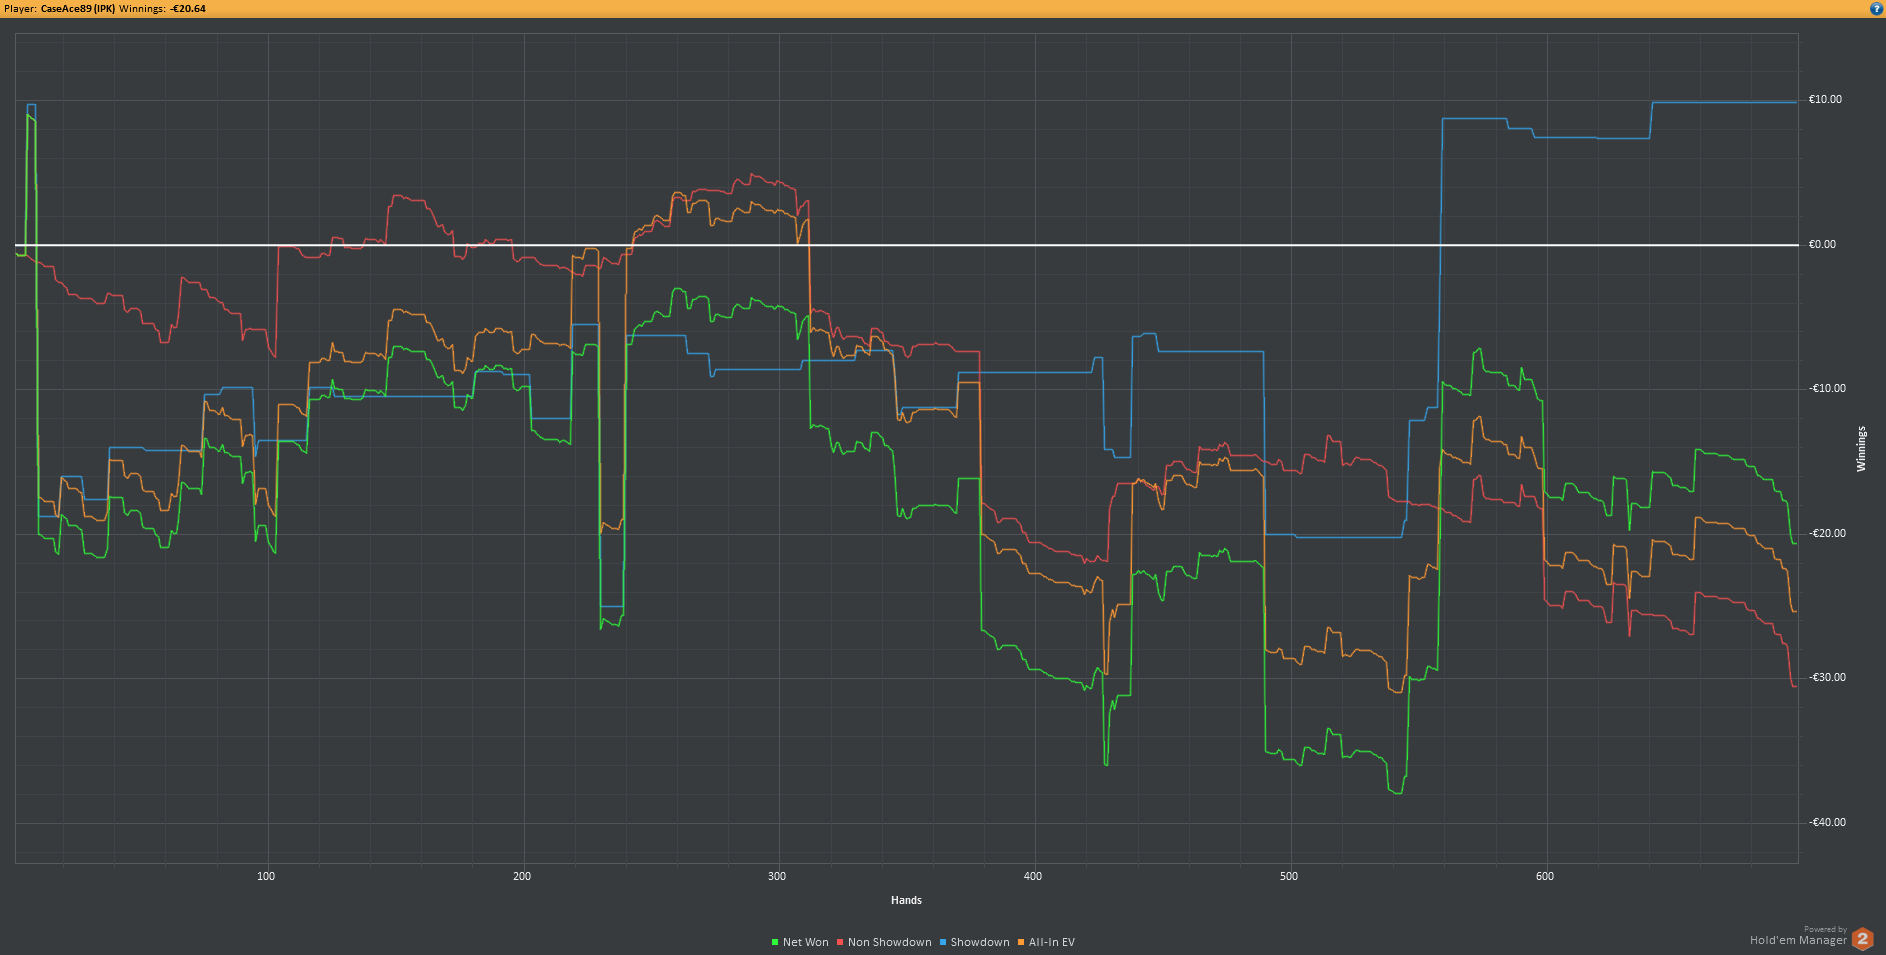Click the "€10.00" y-axis label
The image size is (1886, 955).
tap(1825, 100)
